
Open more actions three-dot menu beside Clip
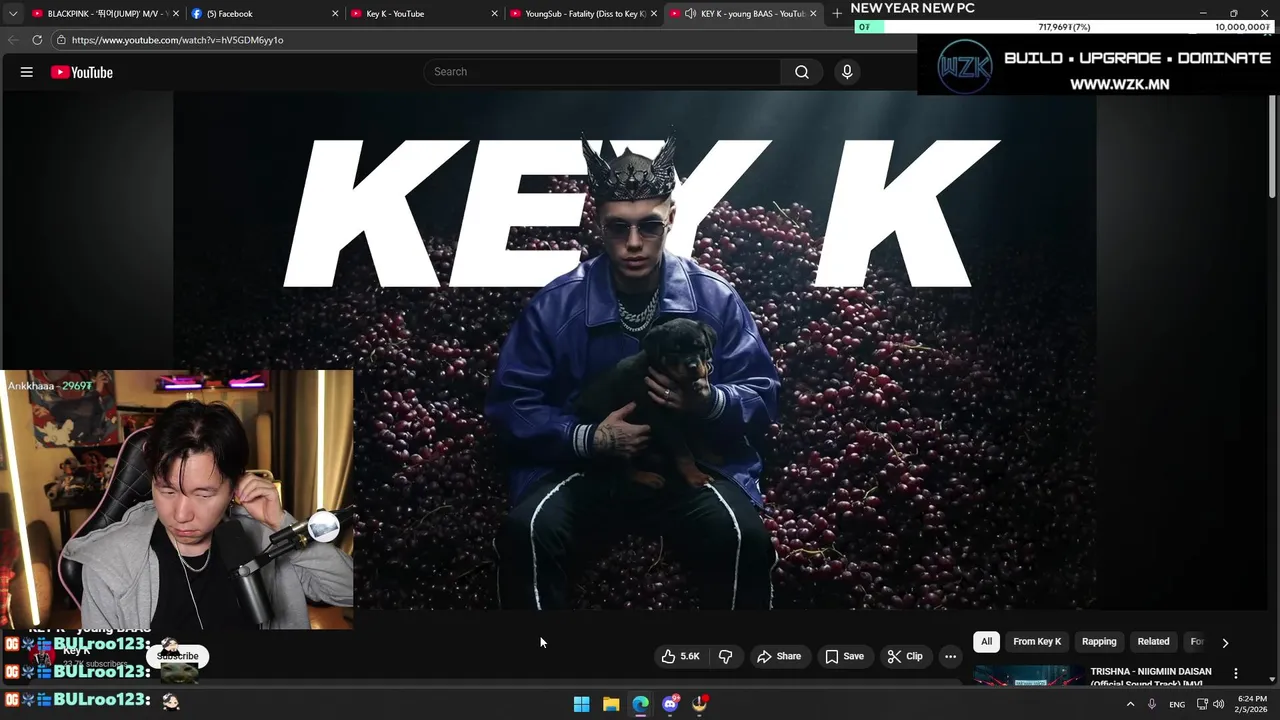coord(950,656)
